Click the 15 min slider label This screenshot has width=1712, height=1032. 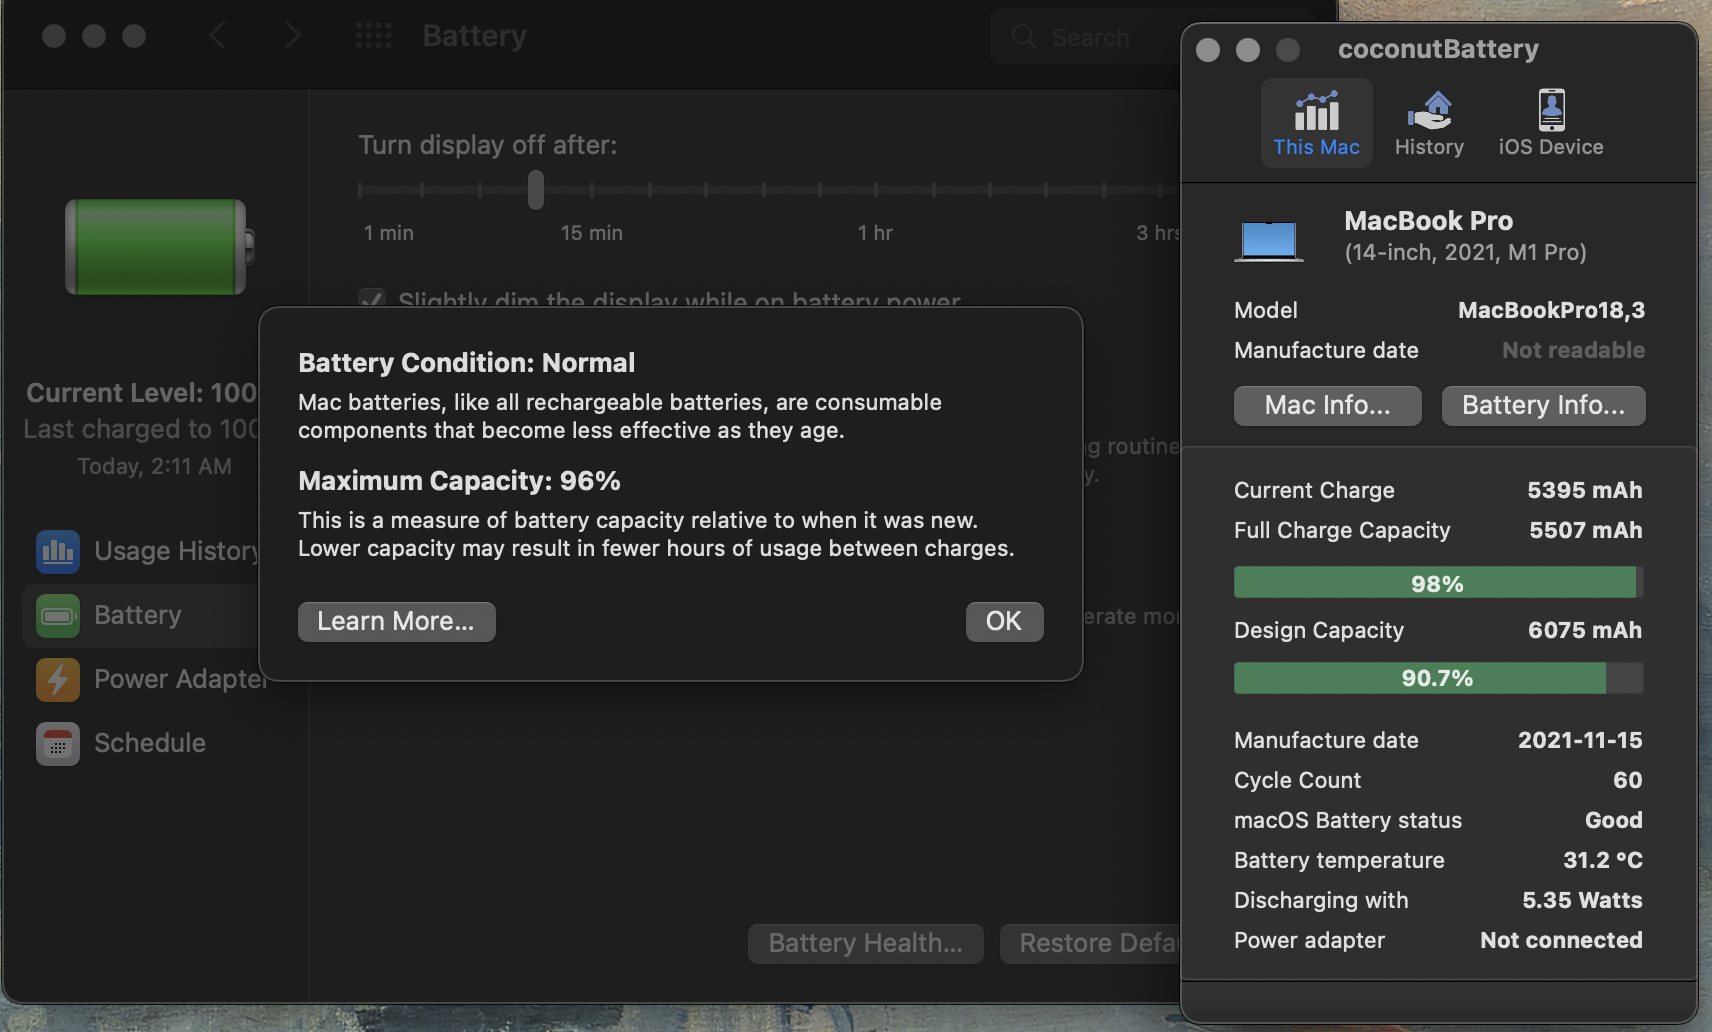pyautogui.click(x=591, y=233)
